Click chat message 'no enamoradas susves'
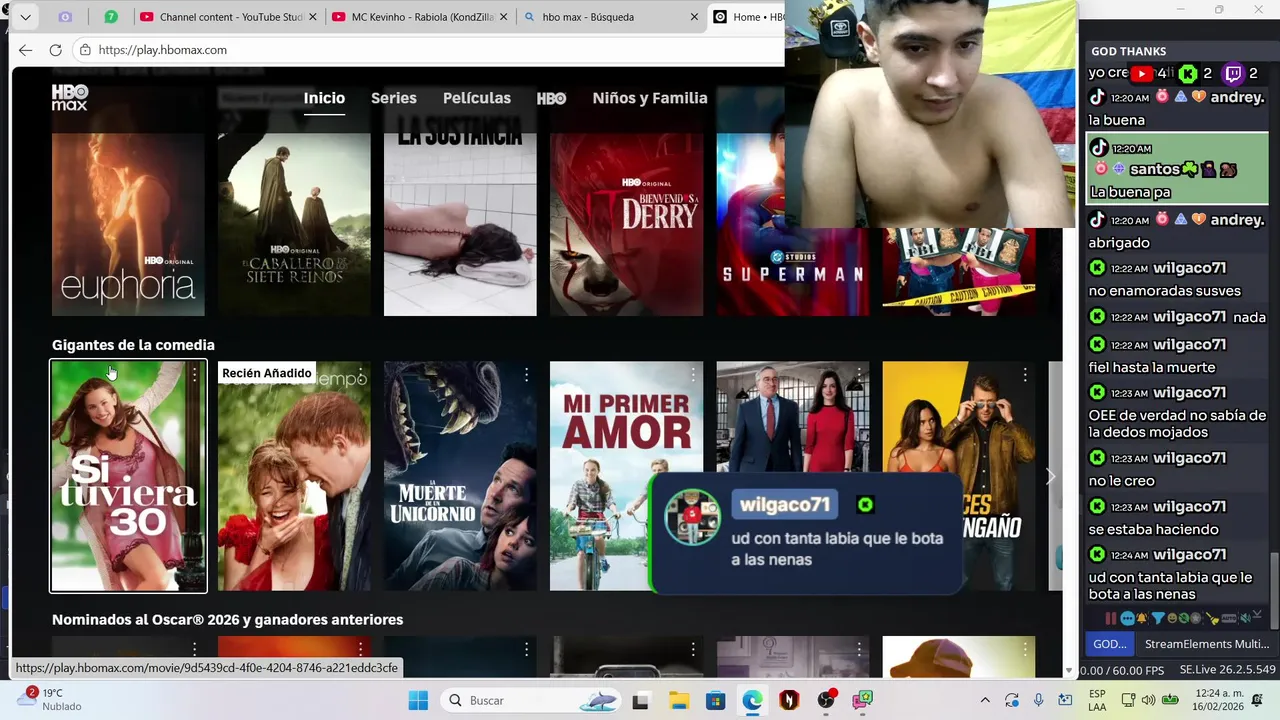 1164,291
